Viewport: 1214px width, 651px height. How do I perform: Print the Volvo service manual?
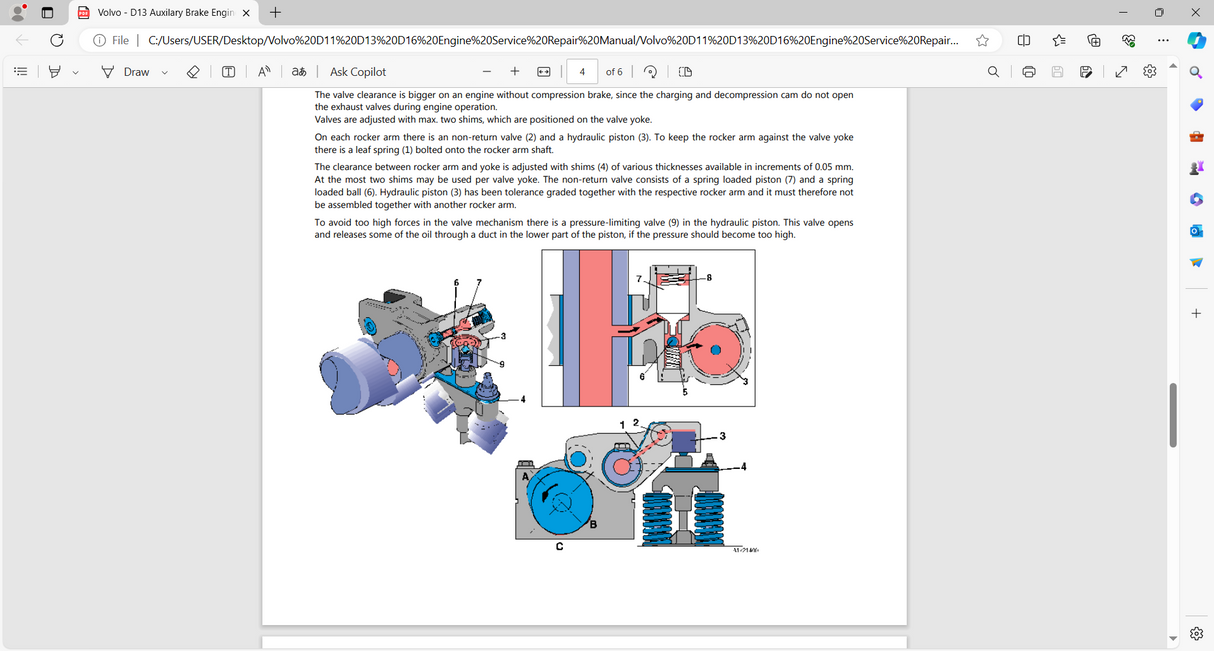tap(1029, 71)
